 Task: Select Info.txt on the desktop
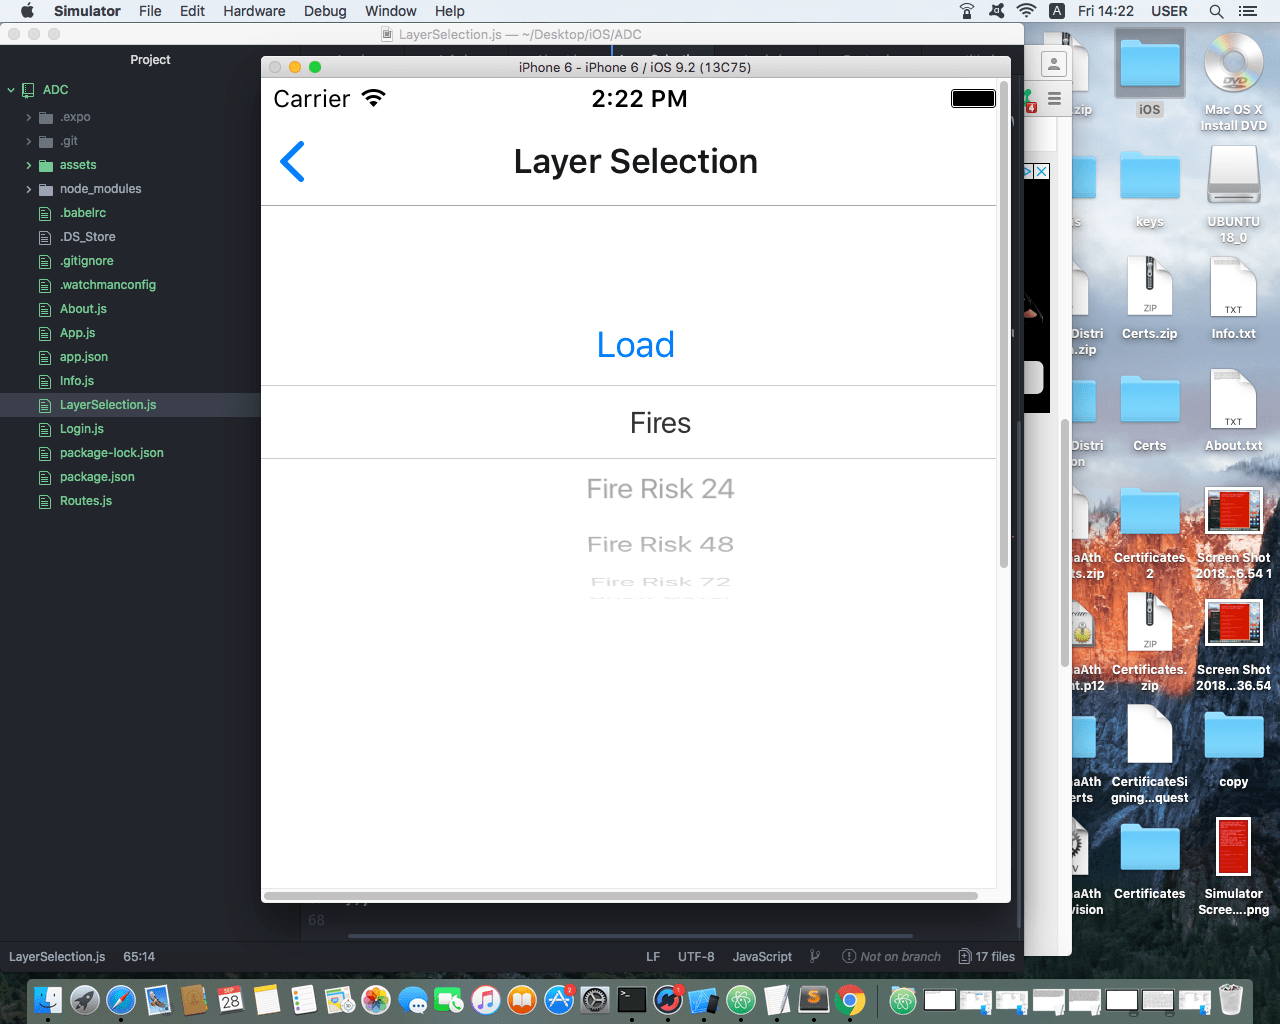pyautogui.click(x=1234, y=298)
